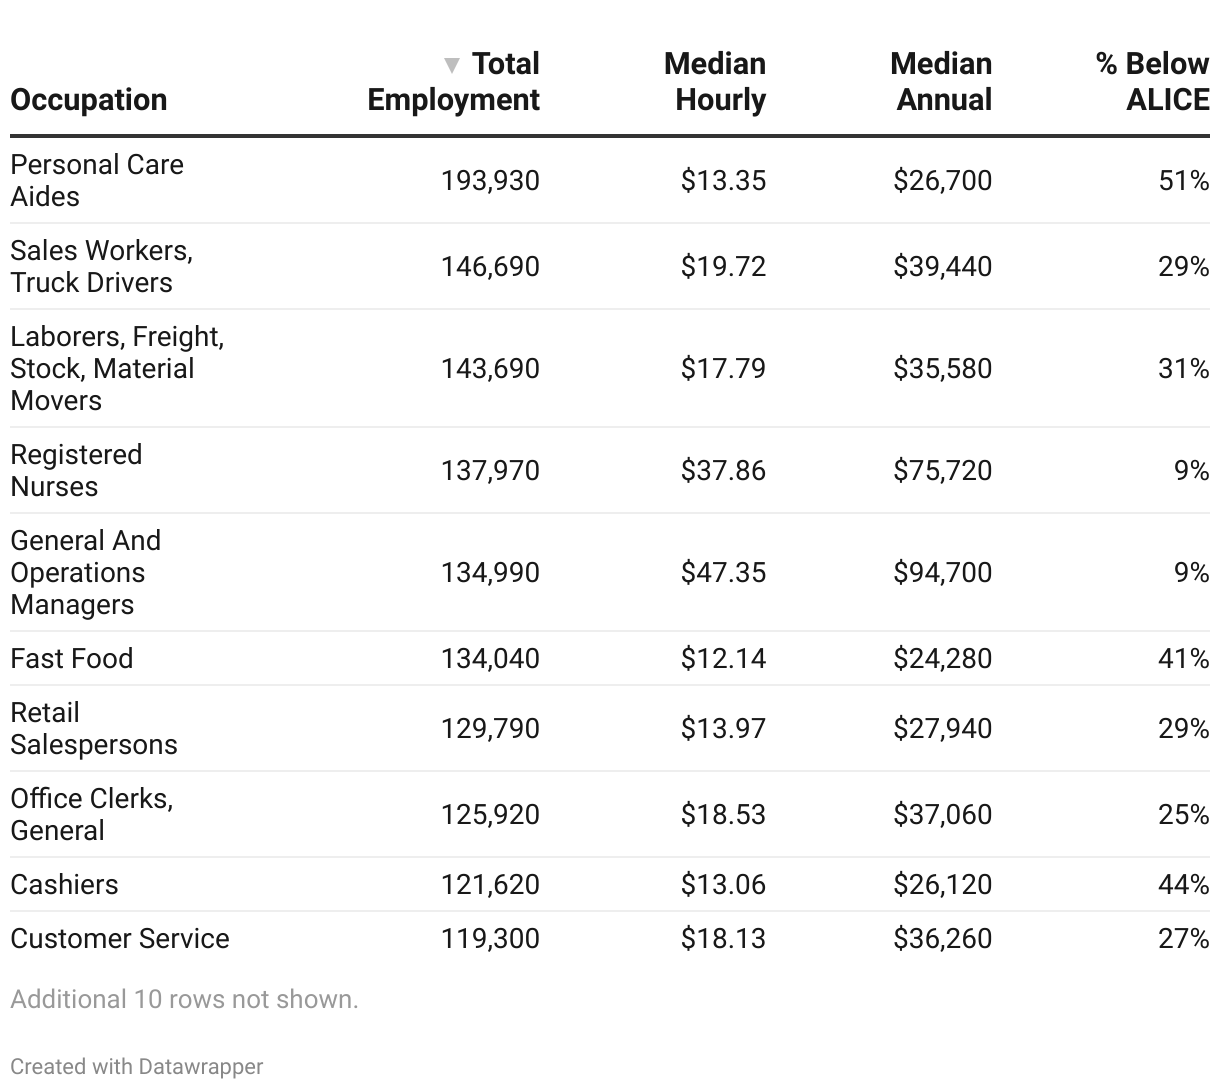Click the sort arrow beside Total Employment
The image size is (1220, 1090).
(x=452, y=66)
